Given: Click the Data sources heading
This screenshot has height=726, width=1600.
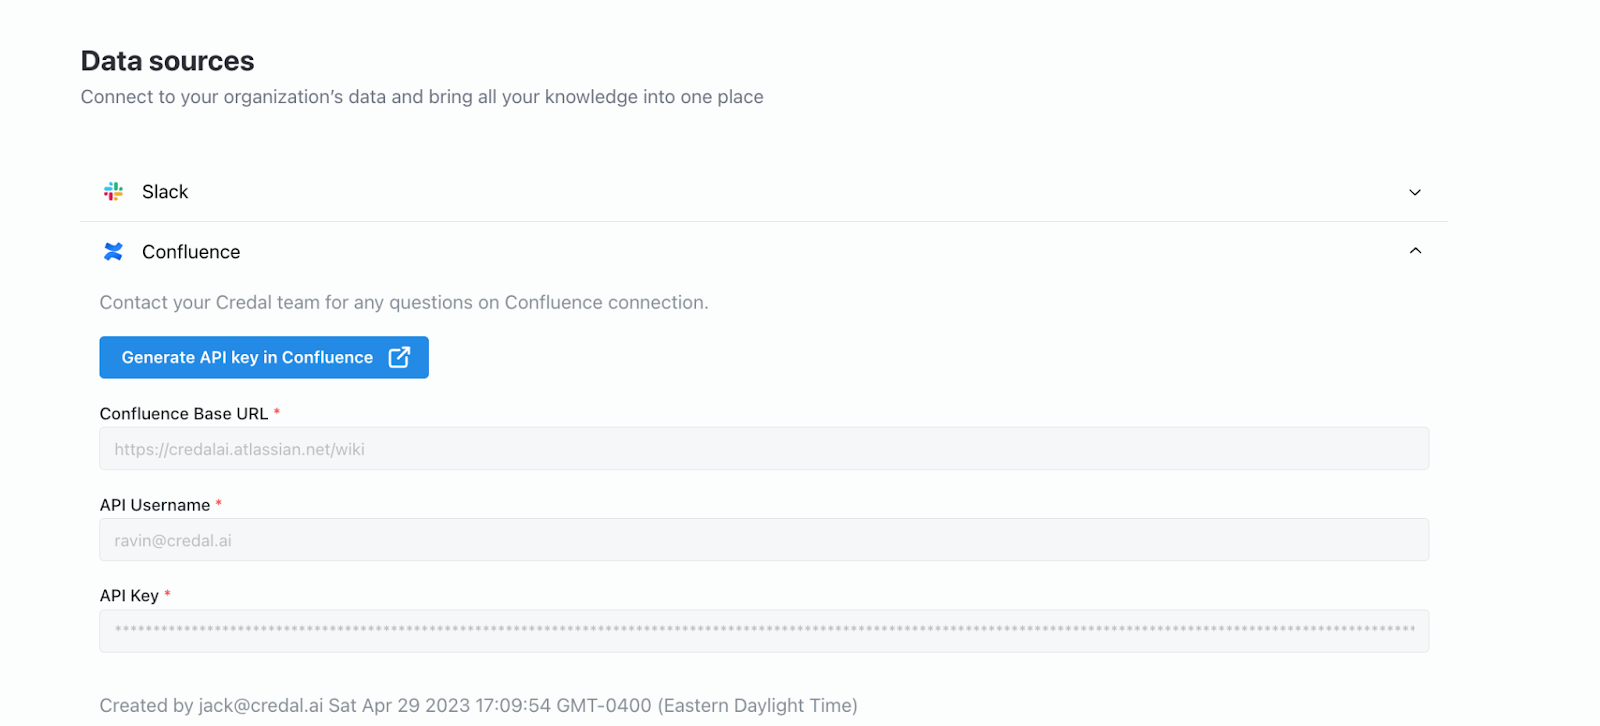Looking at the screenshot, I should click(168, 61).
